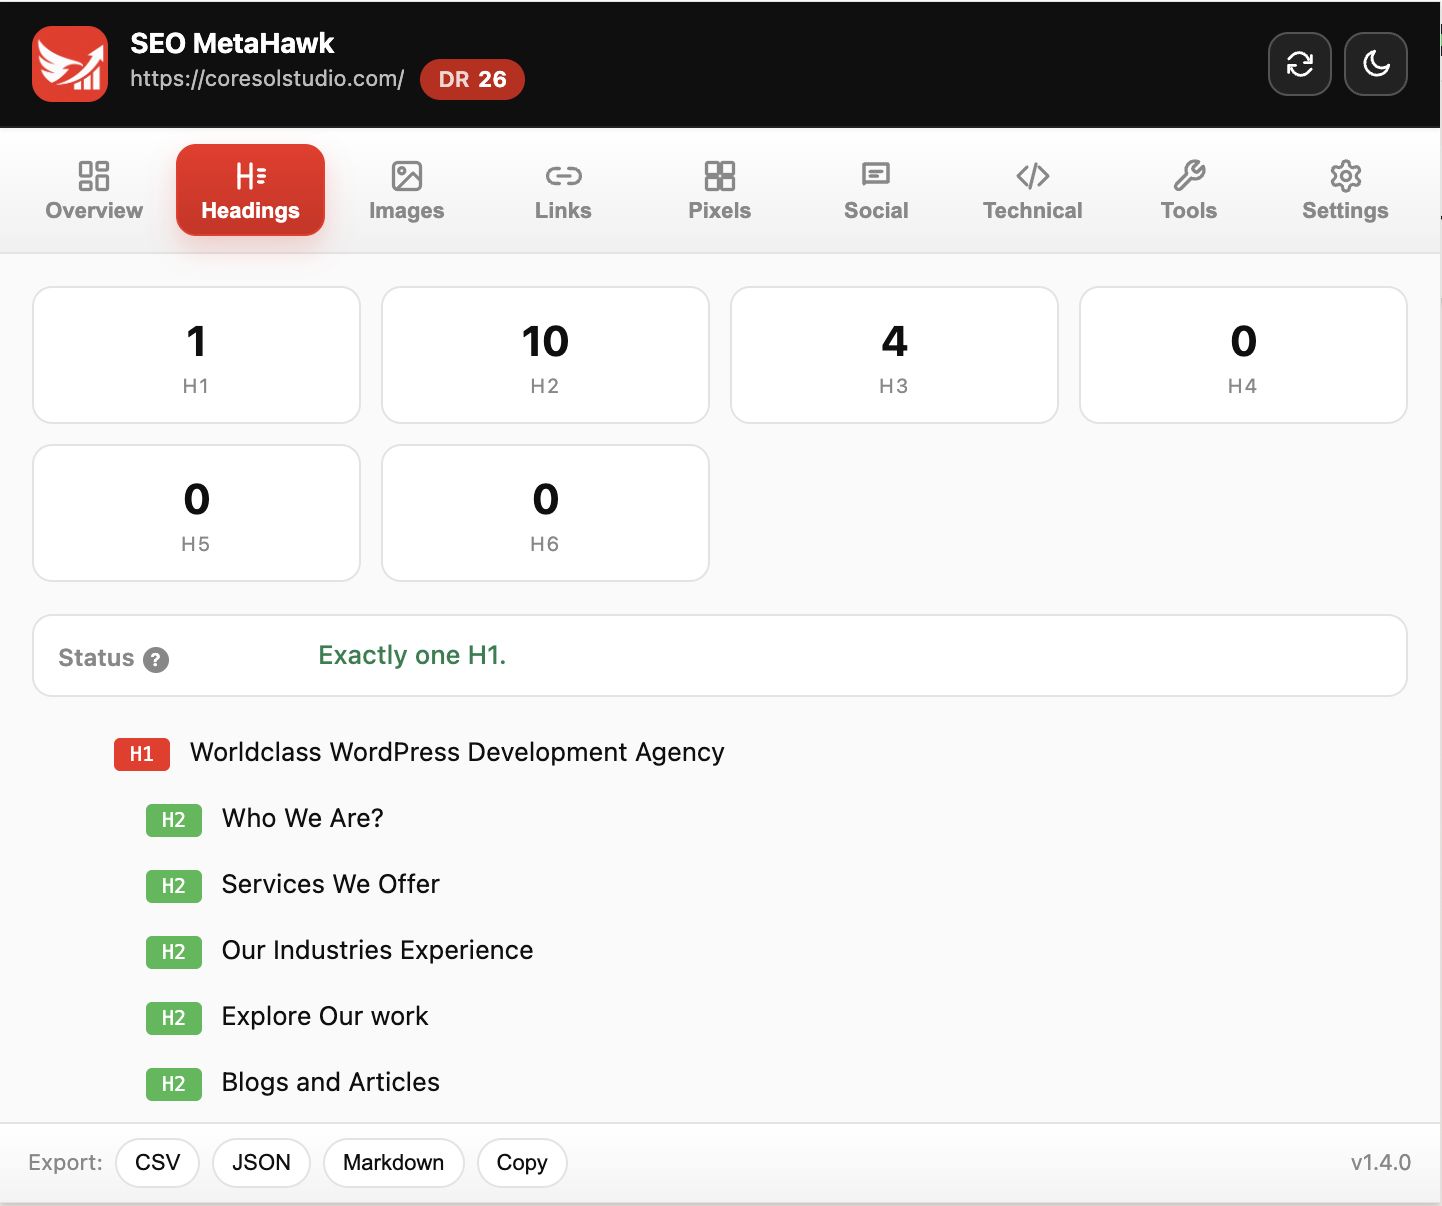Select the Headings tab
1442x1206 pixels.
tap(250, 190)
